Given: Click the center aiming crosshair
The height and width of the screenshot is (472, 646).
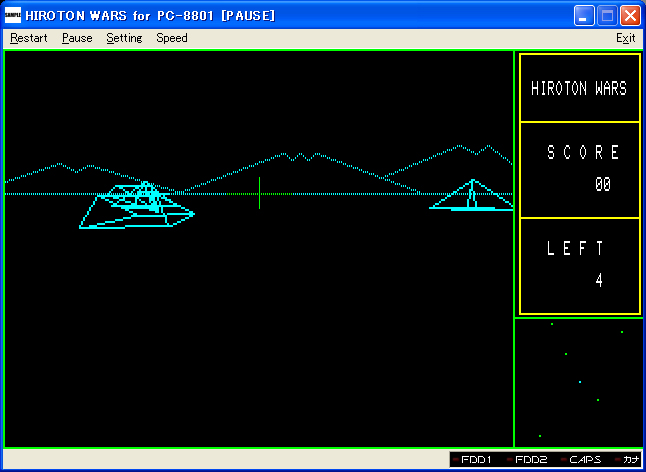Looking at the screenshot, I should pyautogui.click(x=259, y=193).
